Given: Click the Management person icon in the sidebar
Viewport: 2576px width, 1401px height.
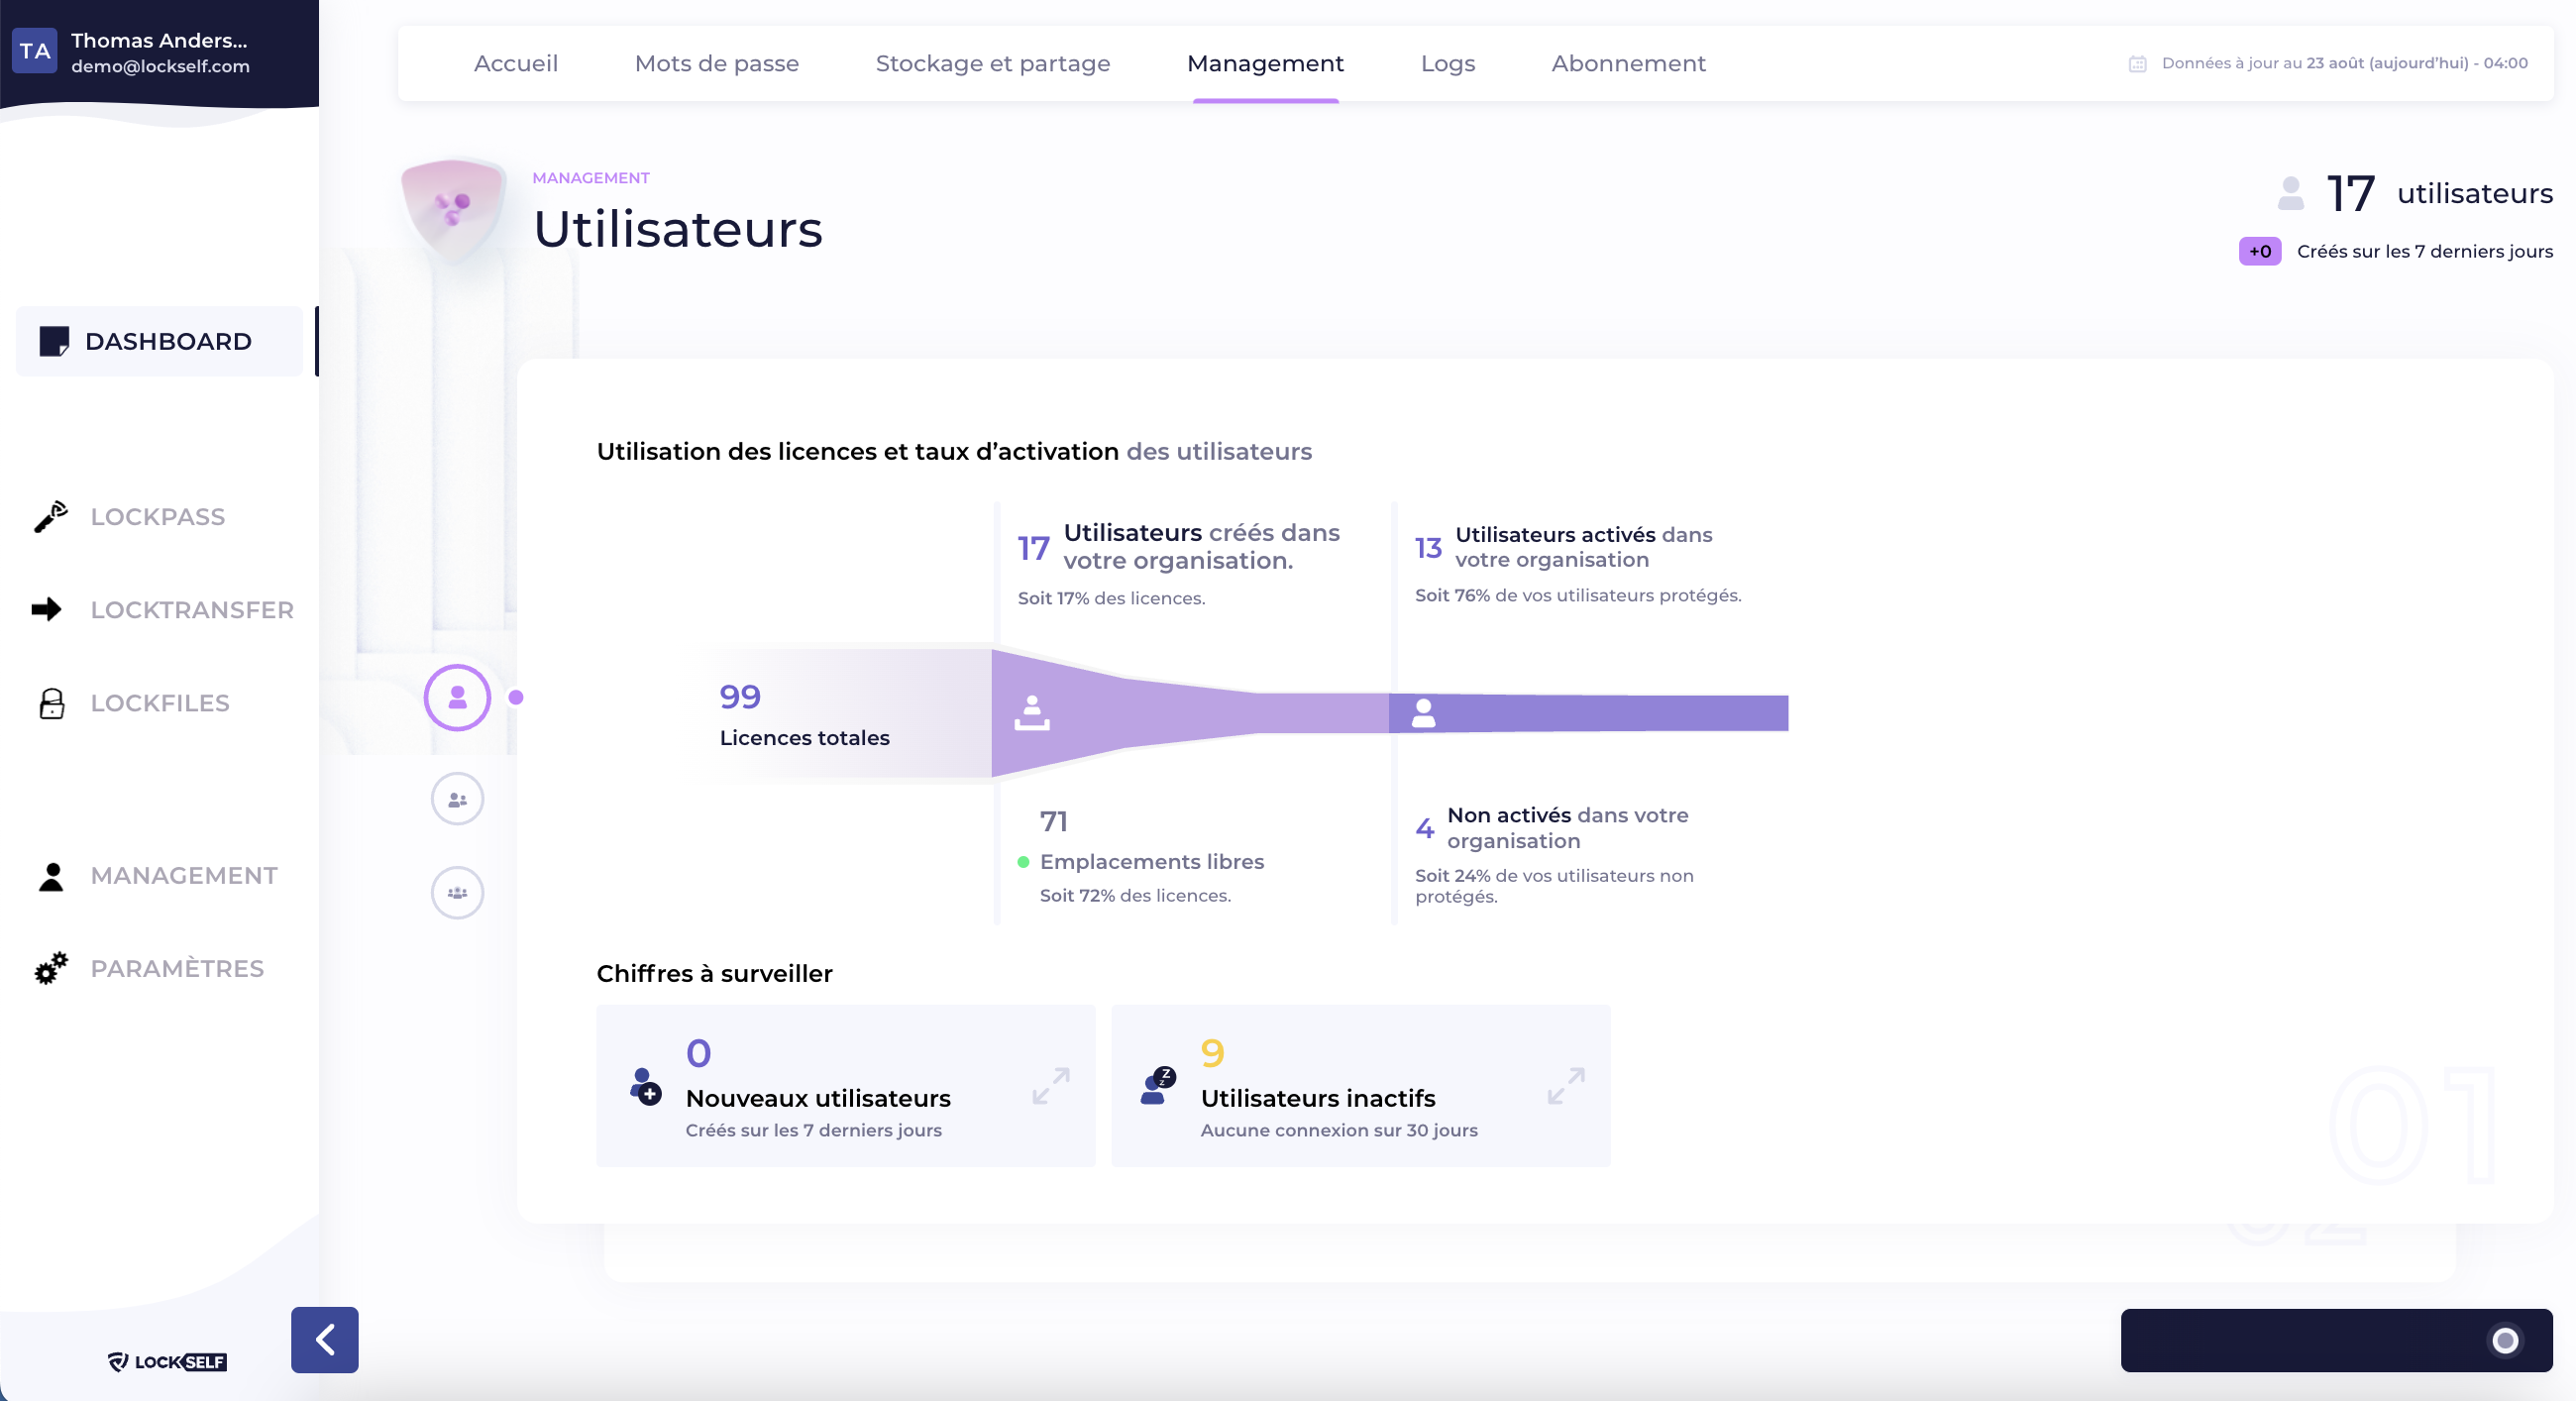Looking at the screenshot, I should 51,876.
